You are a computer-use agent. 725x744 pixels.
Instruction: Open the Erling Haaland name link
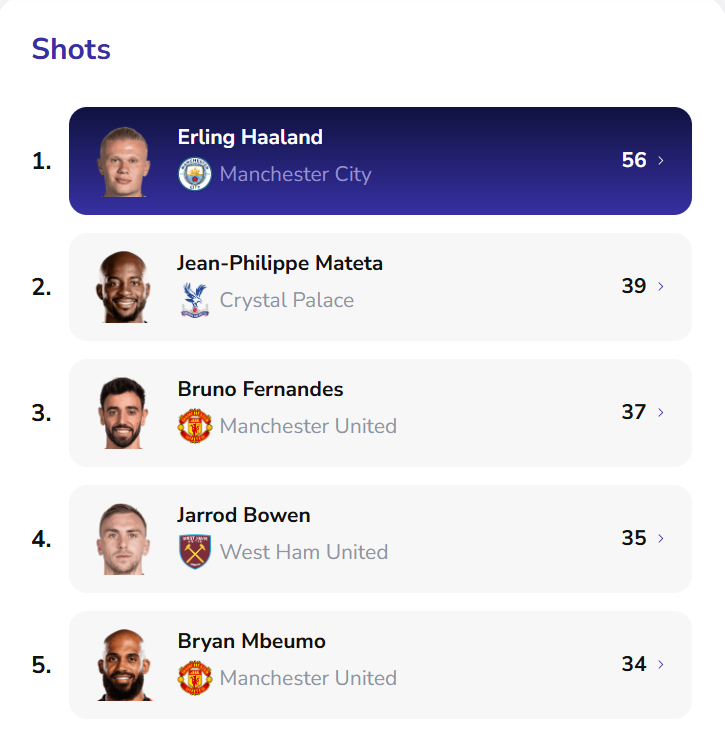[x=250, y=137]
